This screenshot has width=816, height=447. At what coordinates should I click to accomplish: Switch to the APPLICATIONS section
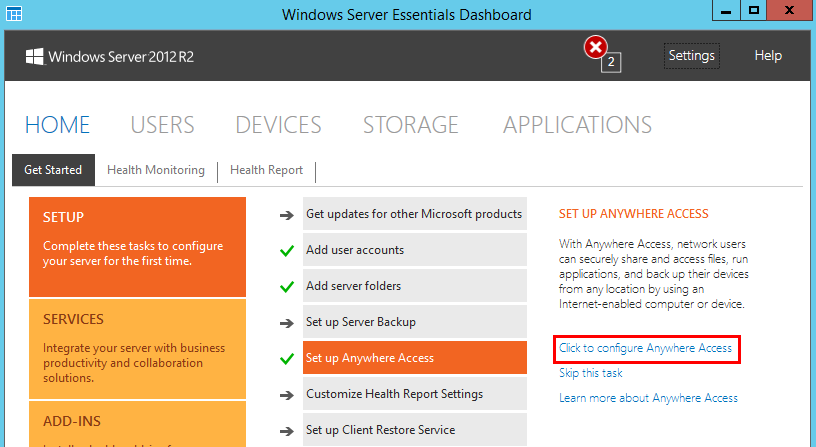pyautogui.click(x=577, y=125)
